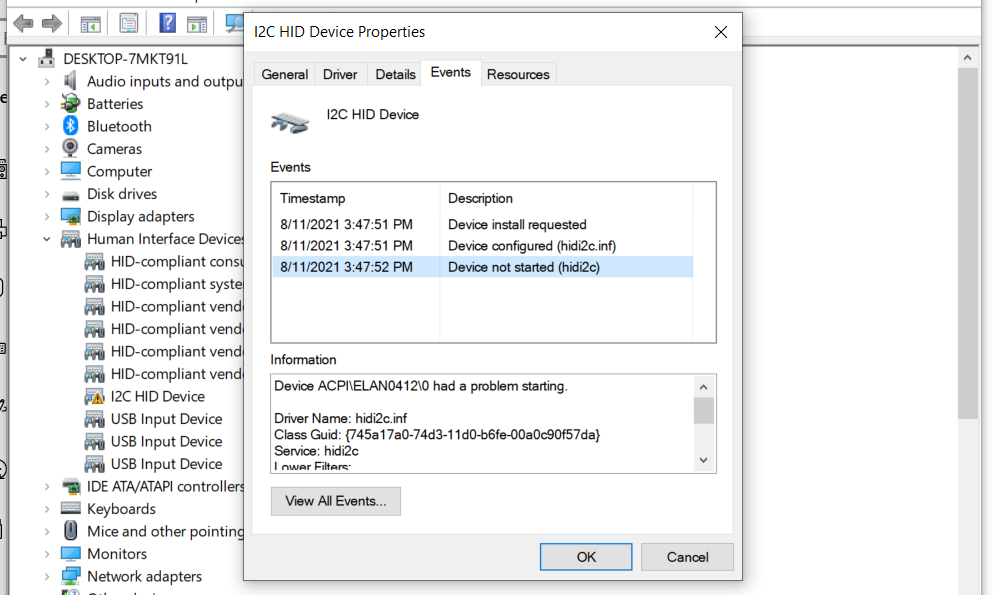Click the Cameras category icon
993x595 pixels.
coord(70,148)
